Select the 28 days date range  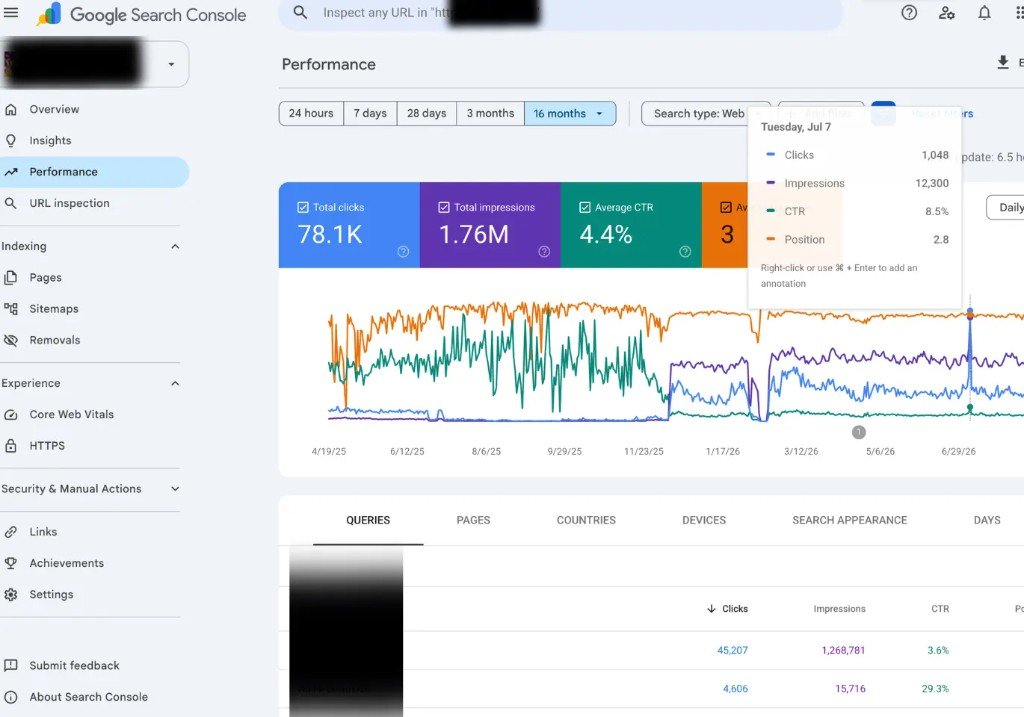click(426, 114)
